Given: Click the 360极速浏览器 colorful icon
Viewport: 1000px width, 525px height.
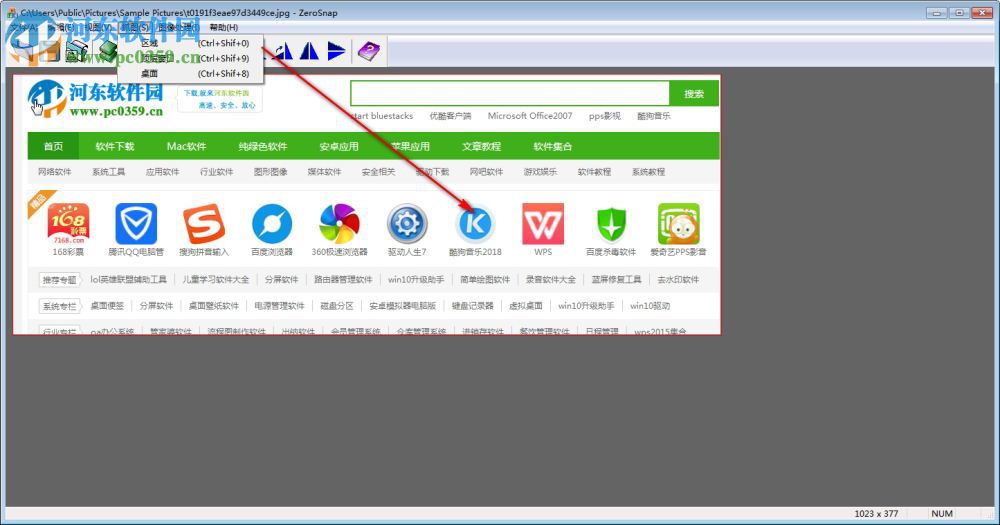Looking at the screenshot, I should (x=339, y=224).
